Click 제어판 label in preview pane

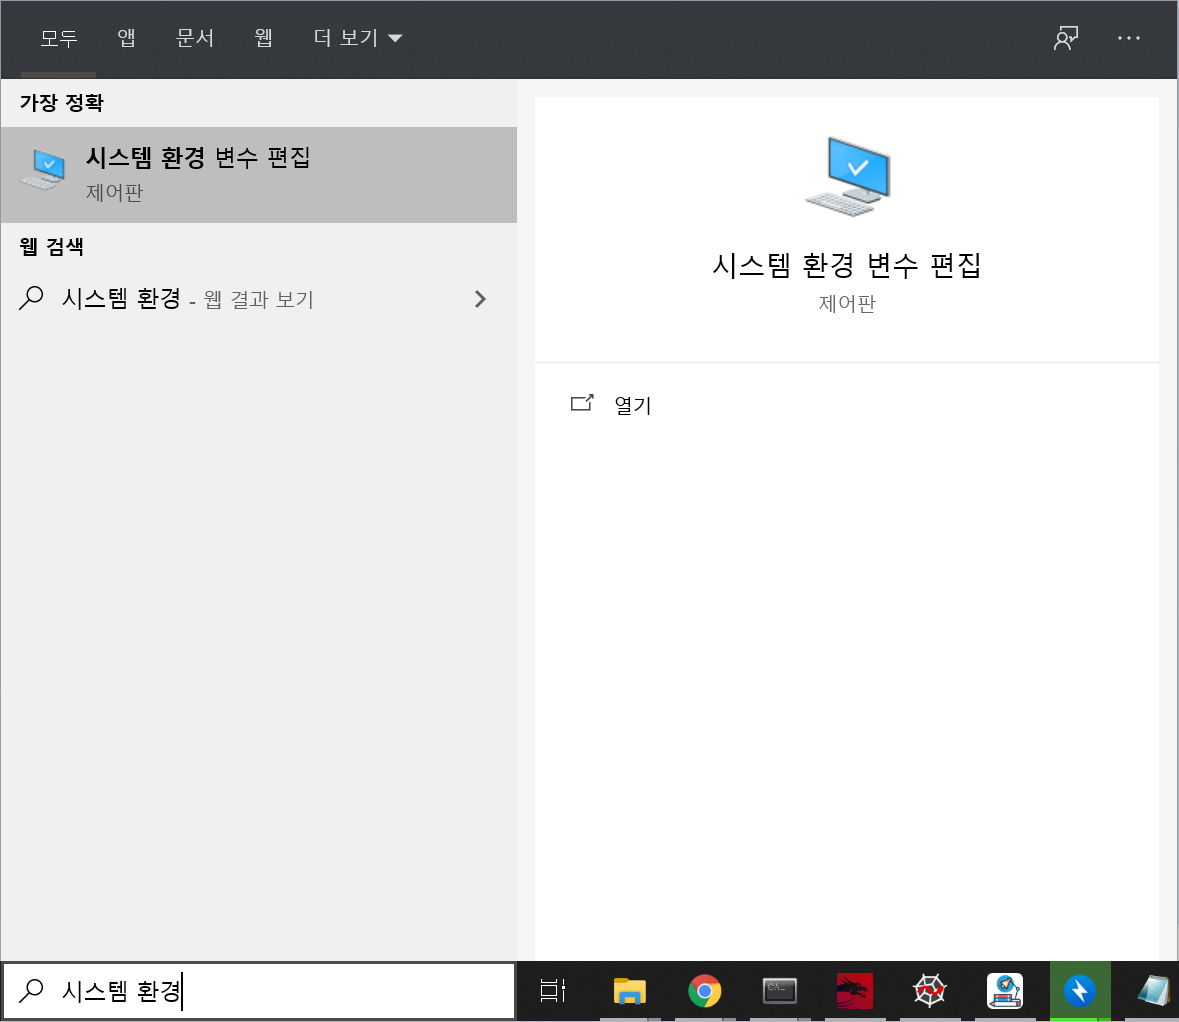847,303
